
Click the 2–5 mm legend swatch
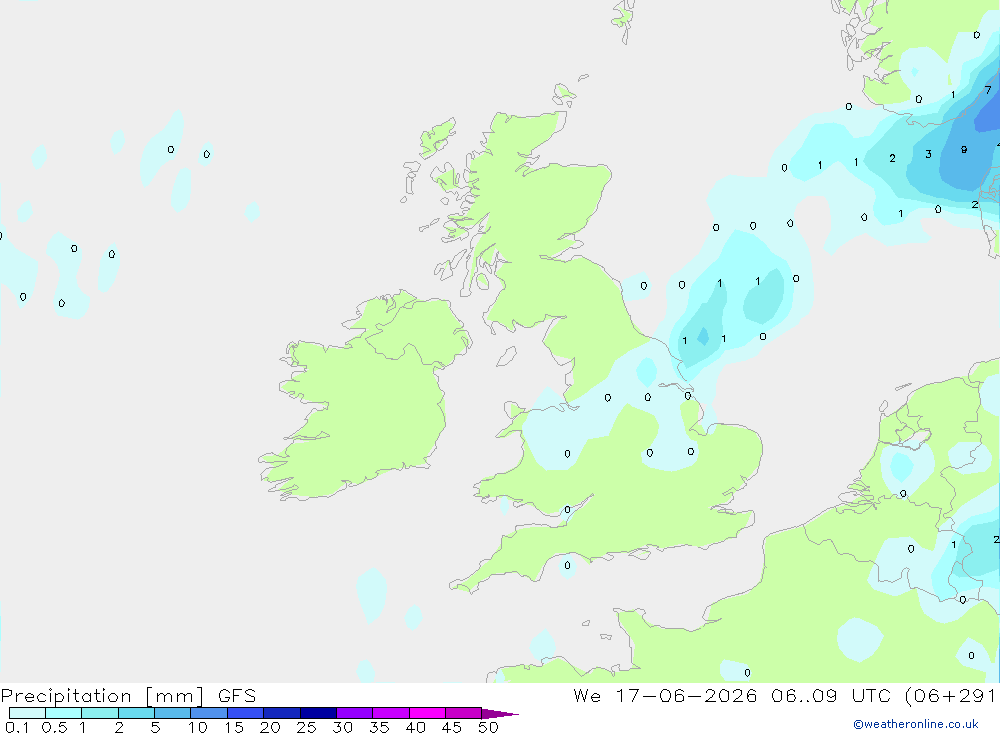click(136, 713)
